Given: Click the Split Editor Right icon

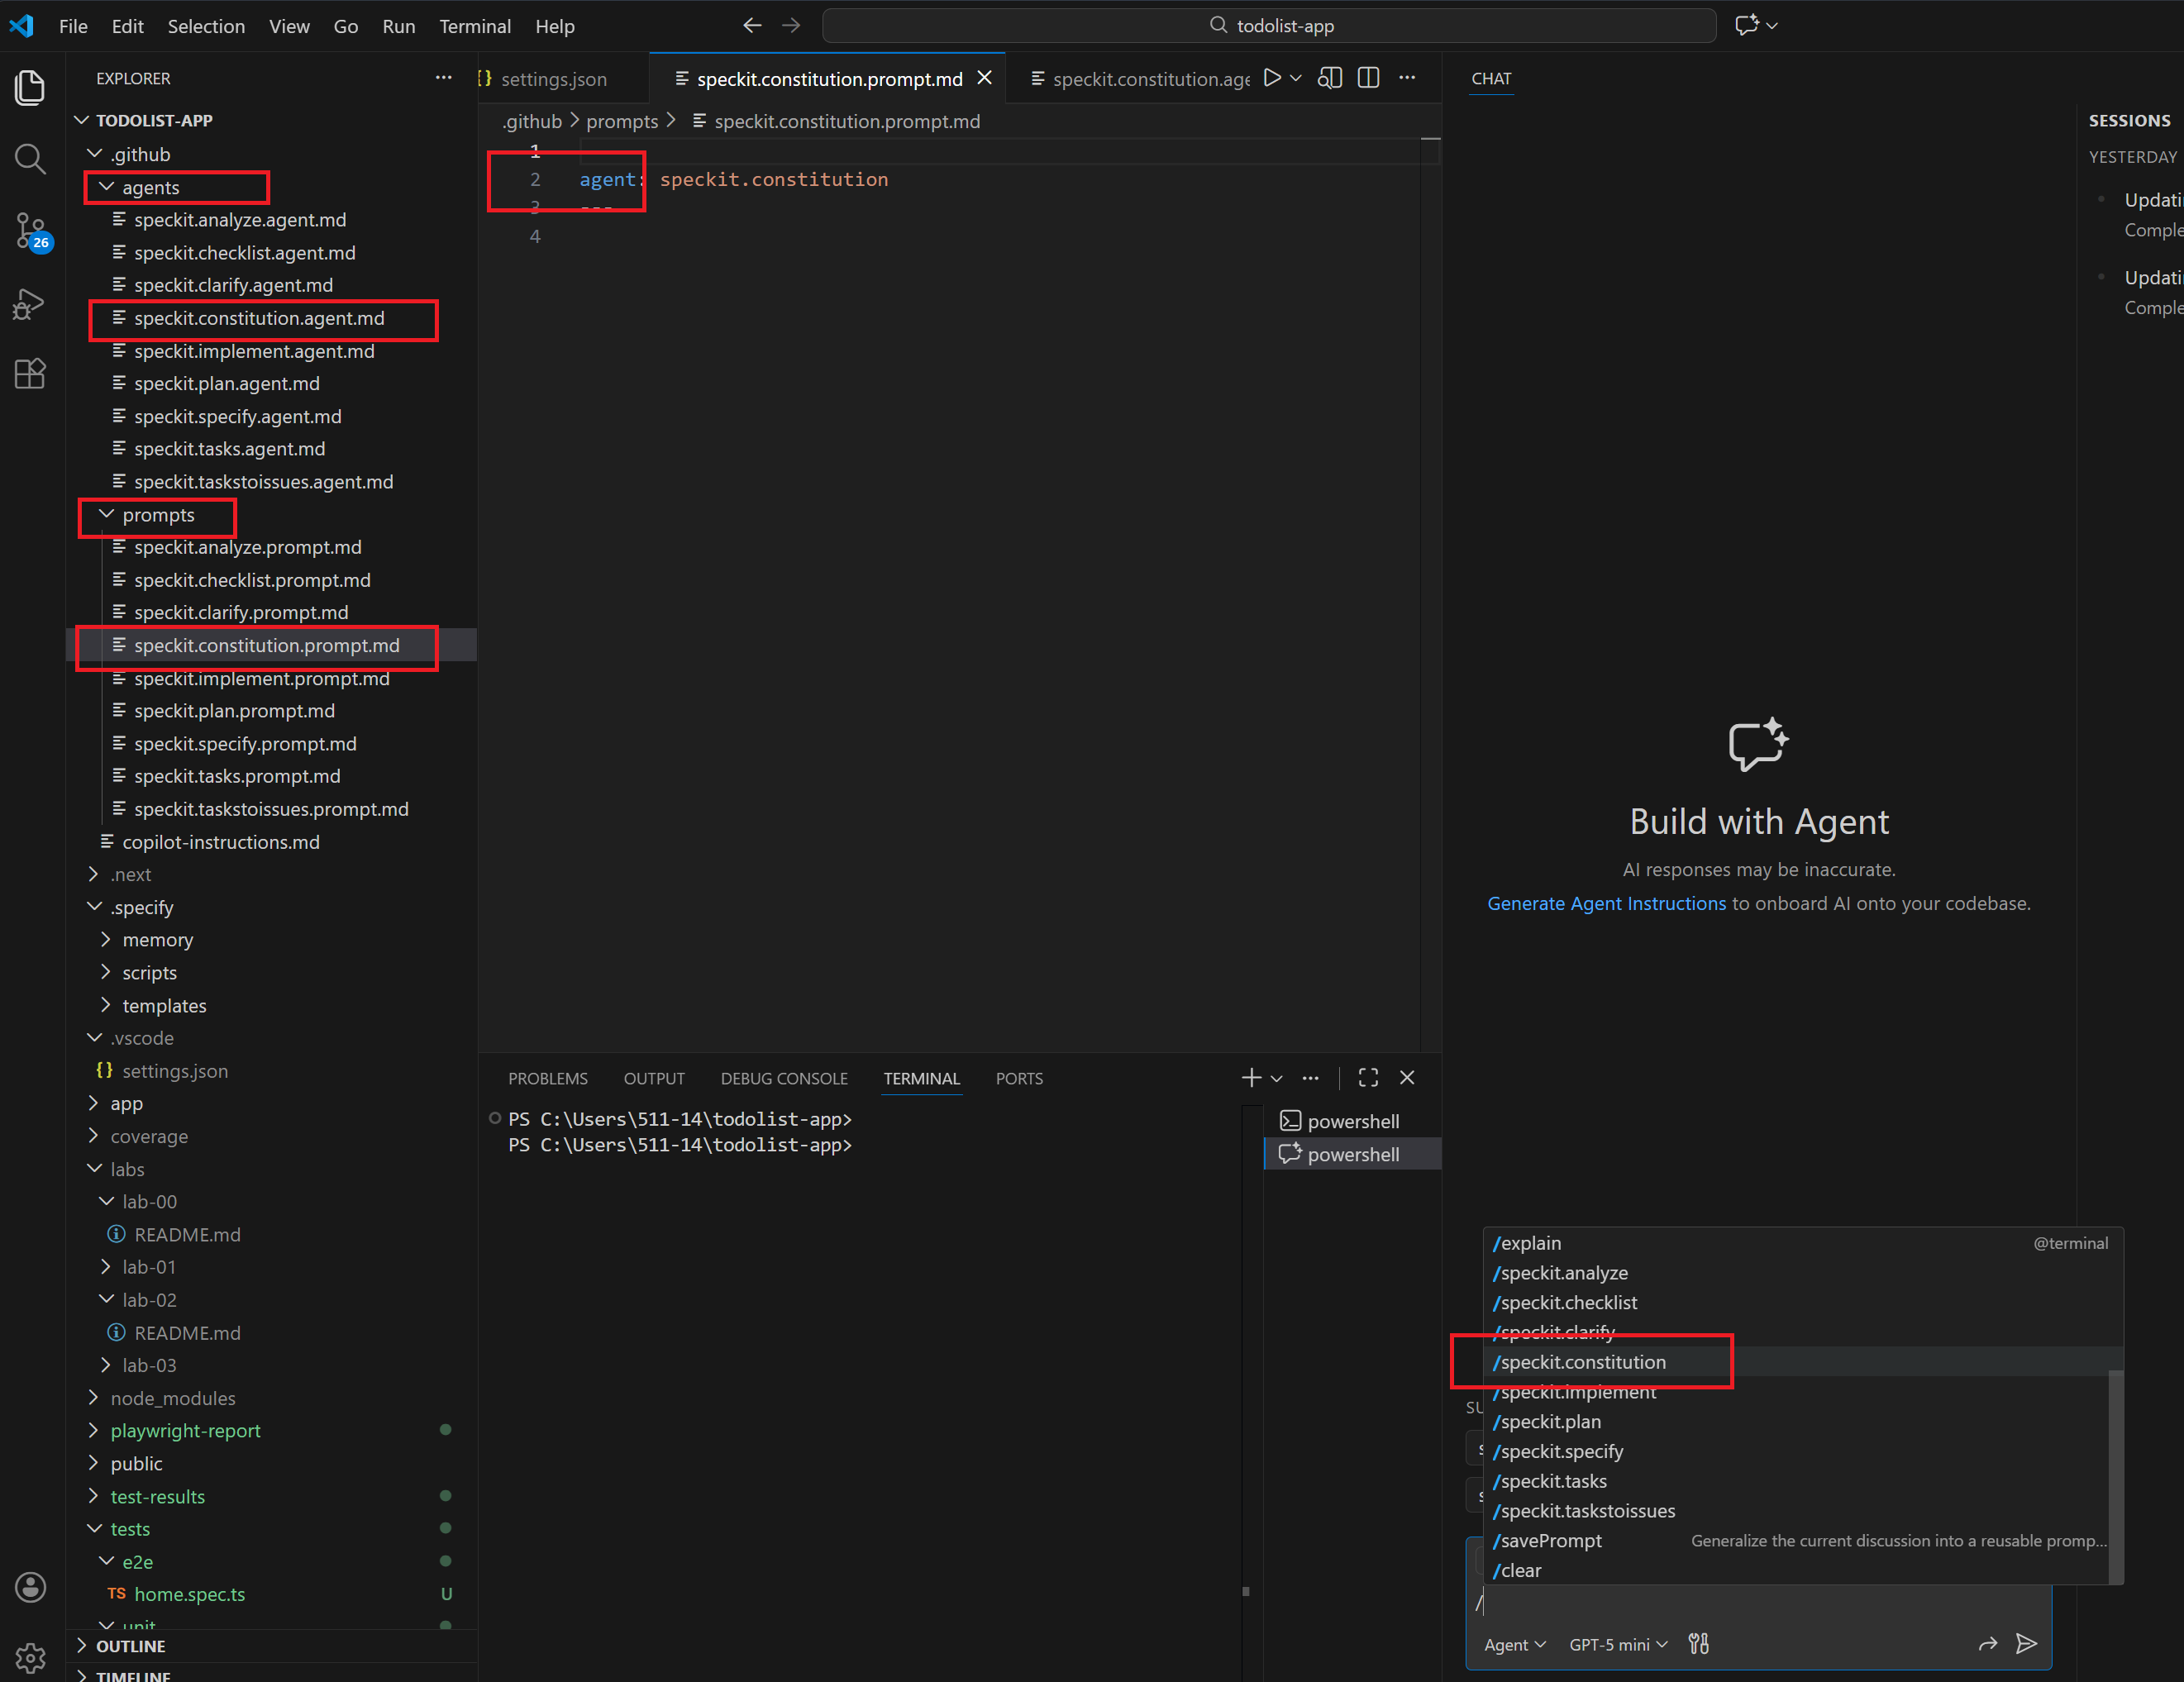Looking at the screenshot, I should (1369, 78).
